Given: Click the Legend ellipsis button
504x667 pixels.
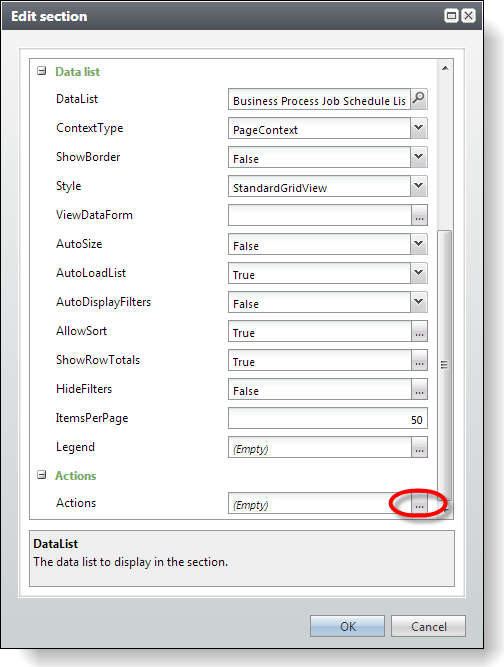Looking at the screenshot, I should (x=419, y=448).
